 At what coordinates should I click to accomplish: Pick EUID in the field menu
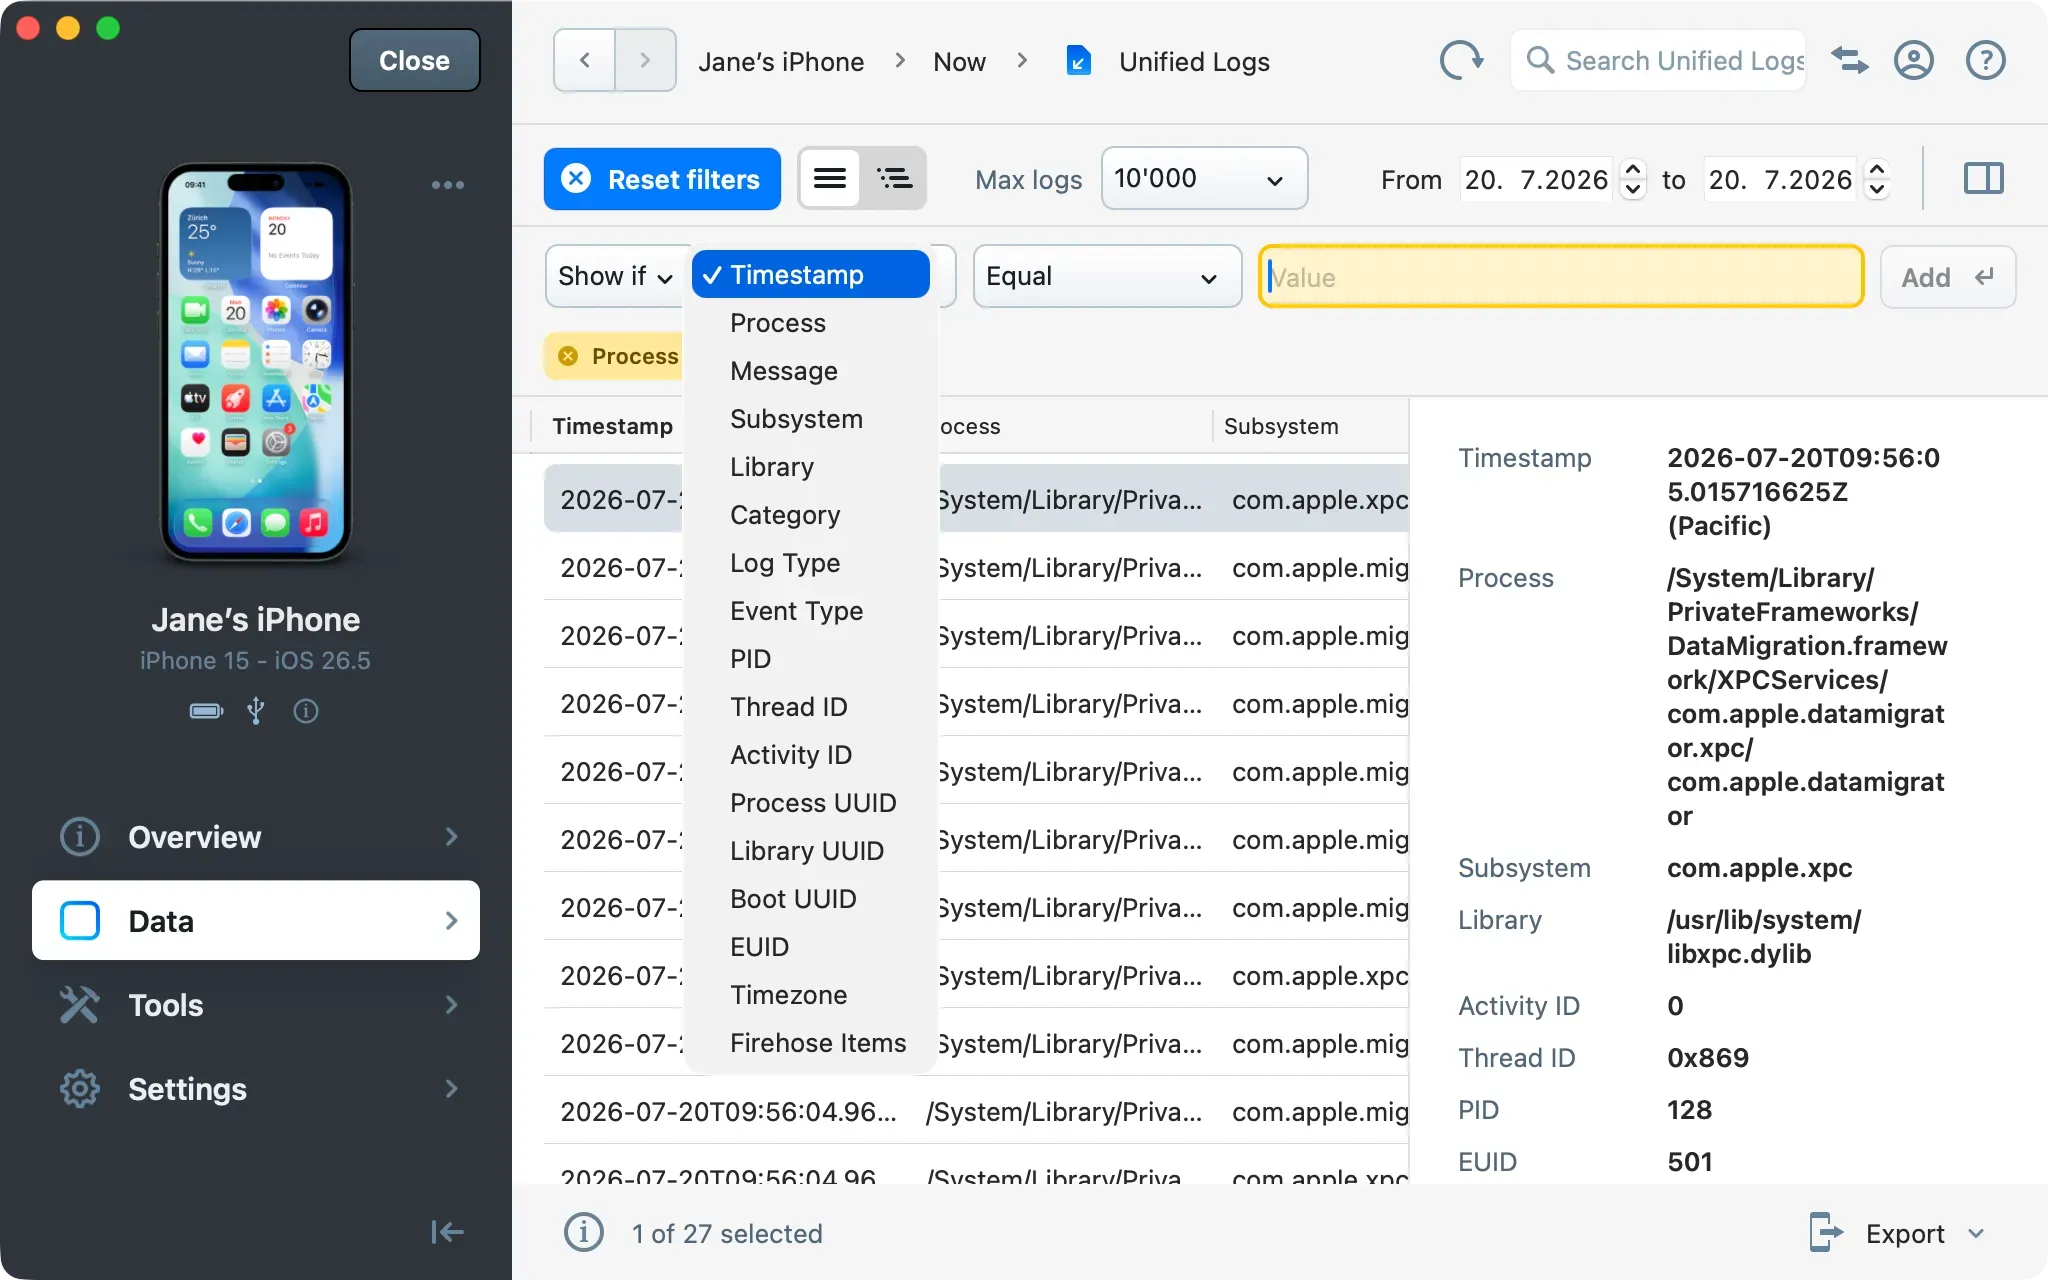tap(811, 947)
